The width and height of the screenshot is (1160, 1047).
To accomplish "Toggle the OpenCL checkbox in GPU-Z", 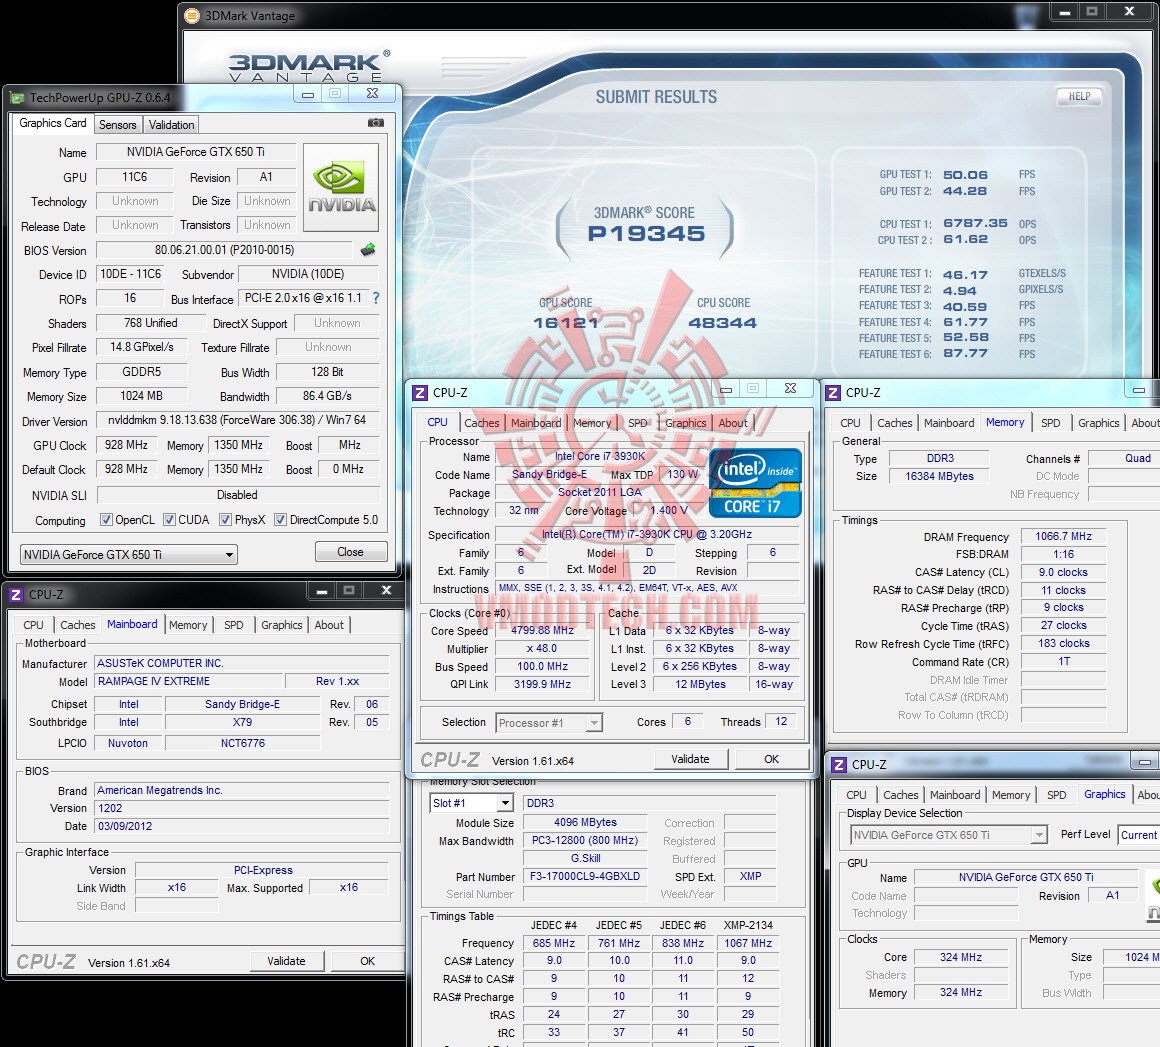I will pyautogui.click(x=107, y=519).
